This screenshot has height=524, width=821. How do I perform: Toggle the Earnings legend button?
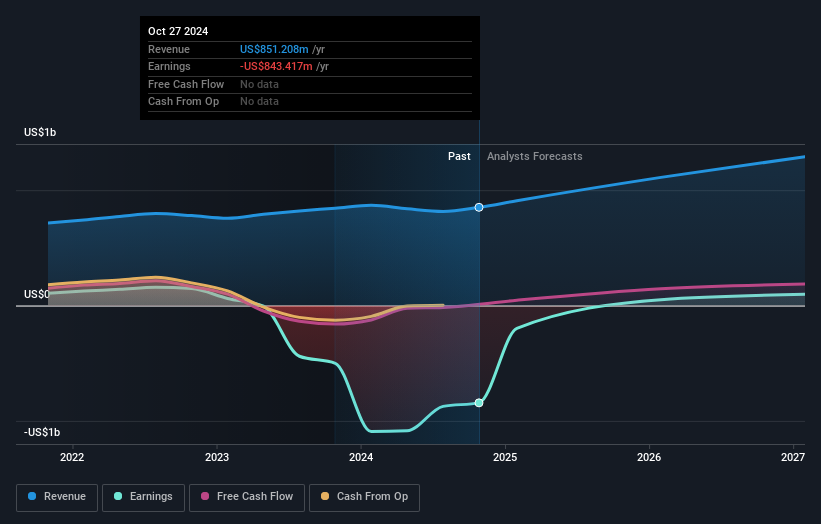point(143,497)
